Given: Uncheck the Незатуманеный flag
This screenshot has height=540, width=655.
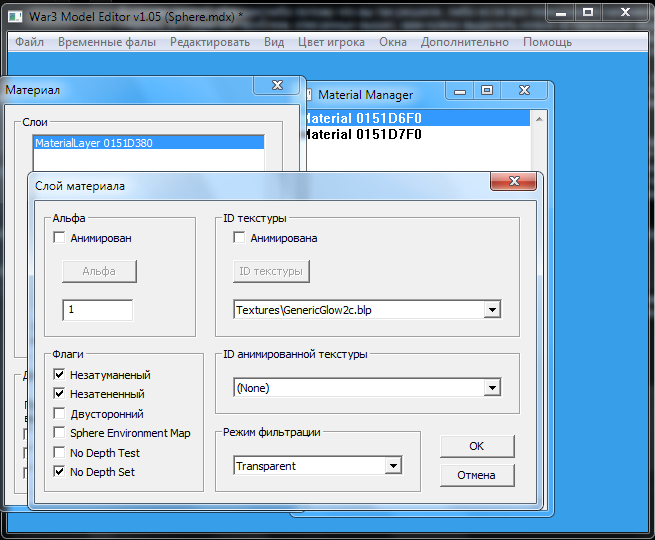Looking at the screenshot, I should tap(59, 374).
